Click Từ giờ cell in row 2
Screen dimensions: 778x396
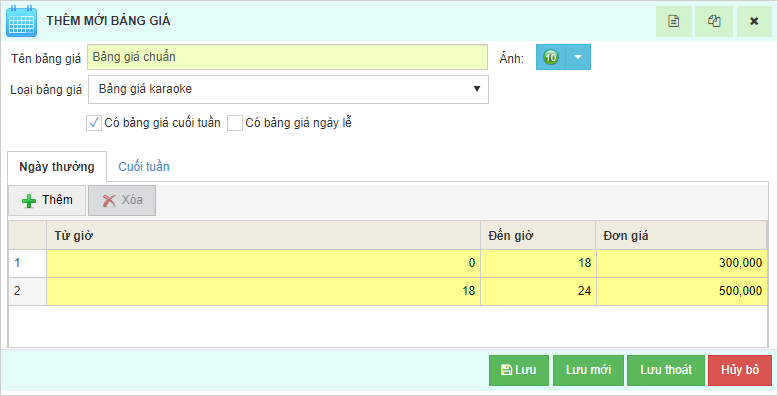(x=263, y=291)
